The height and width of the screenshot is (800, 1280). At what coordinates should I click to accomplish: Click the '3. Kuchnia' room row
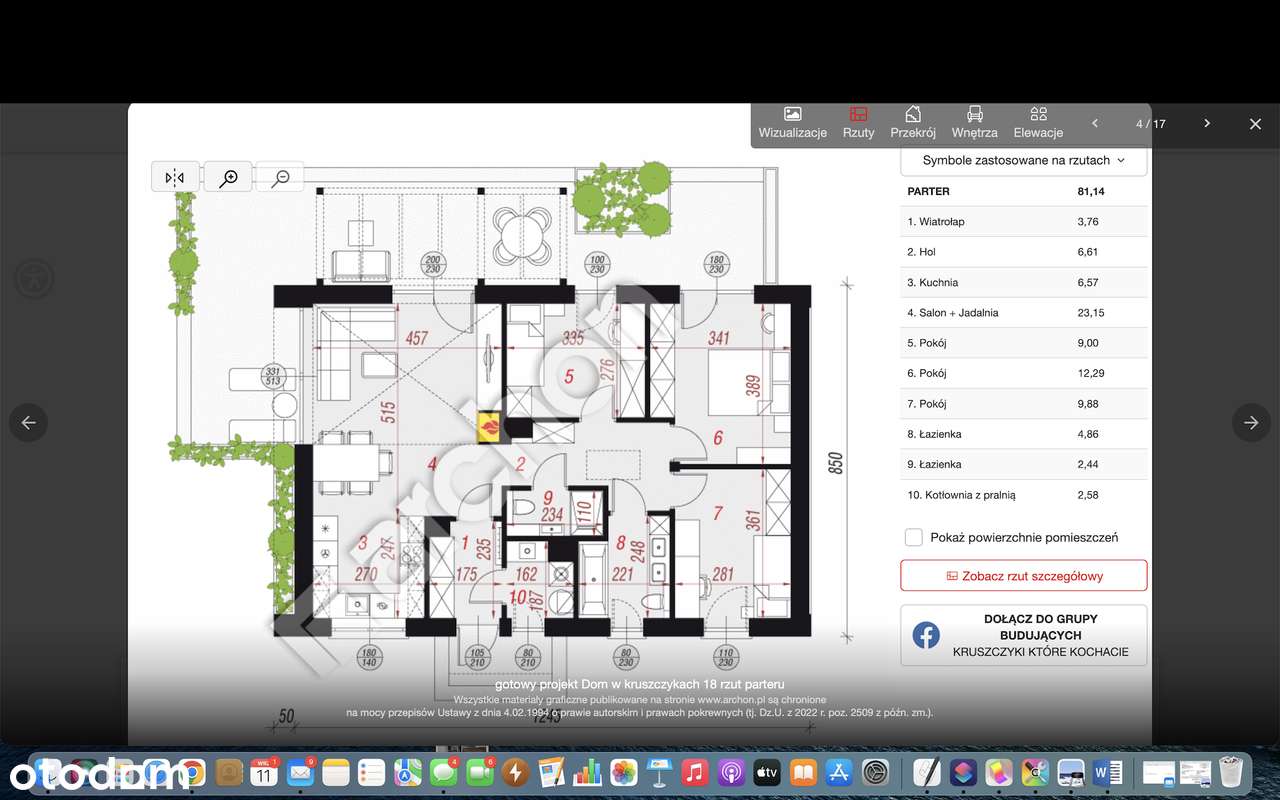point(1023,283)
